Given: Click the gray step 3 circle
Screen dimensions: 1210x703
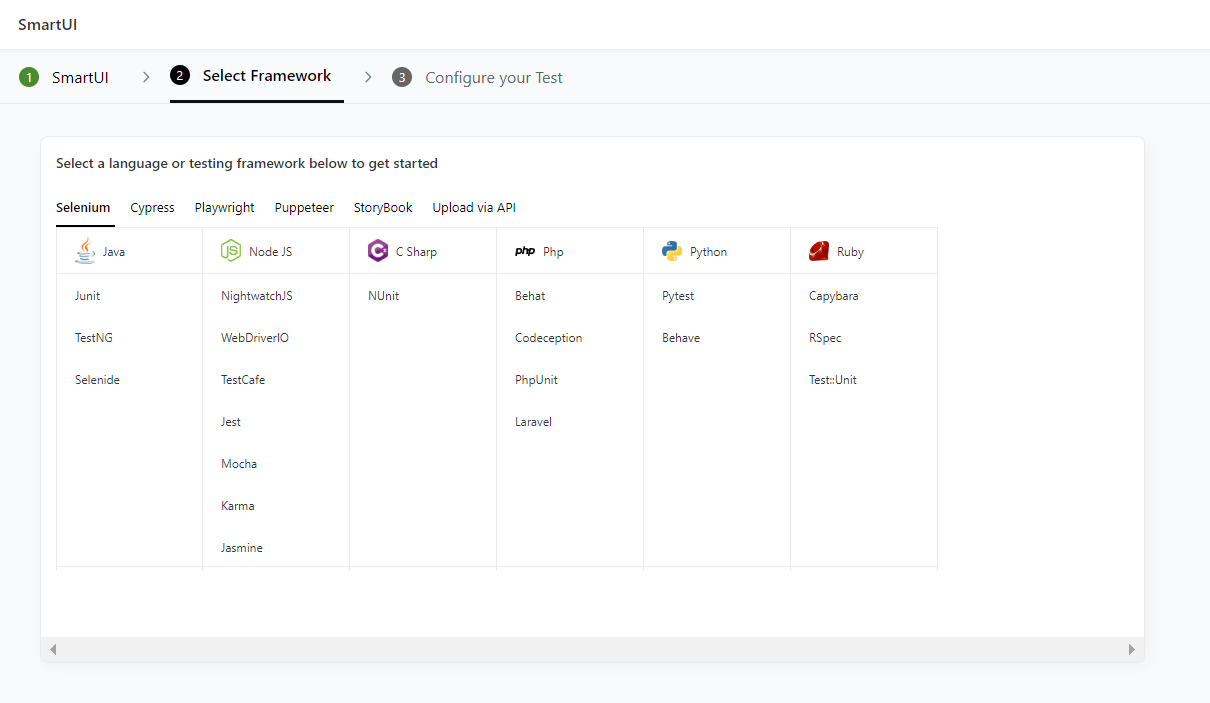Looking at the screenshot, I should (x=402, y=77).
